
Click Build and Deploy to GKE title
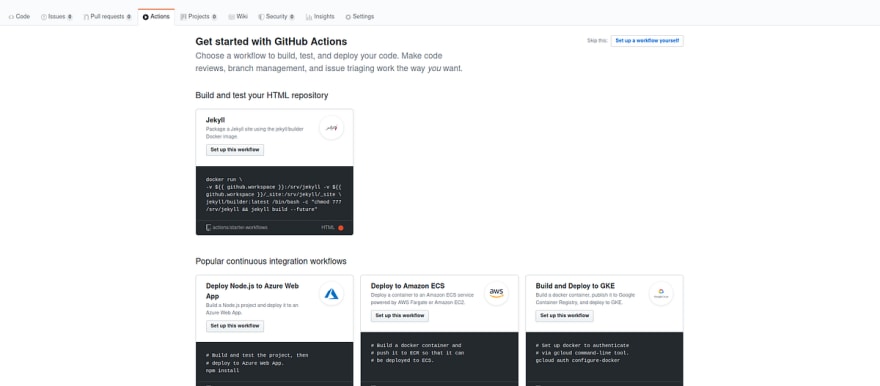point(575,286)
